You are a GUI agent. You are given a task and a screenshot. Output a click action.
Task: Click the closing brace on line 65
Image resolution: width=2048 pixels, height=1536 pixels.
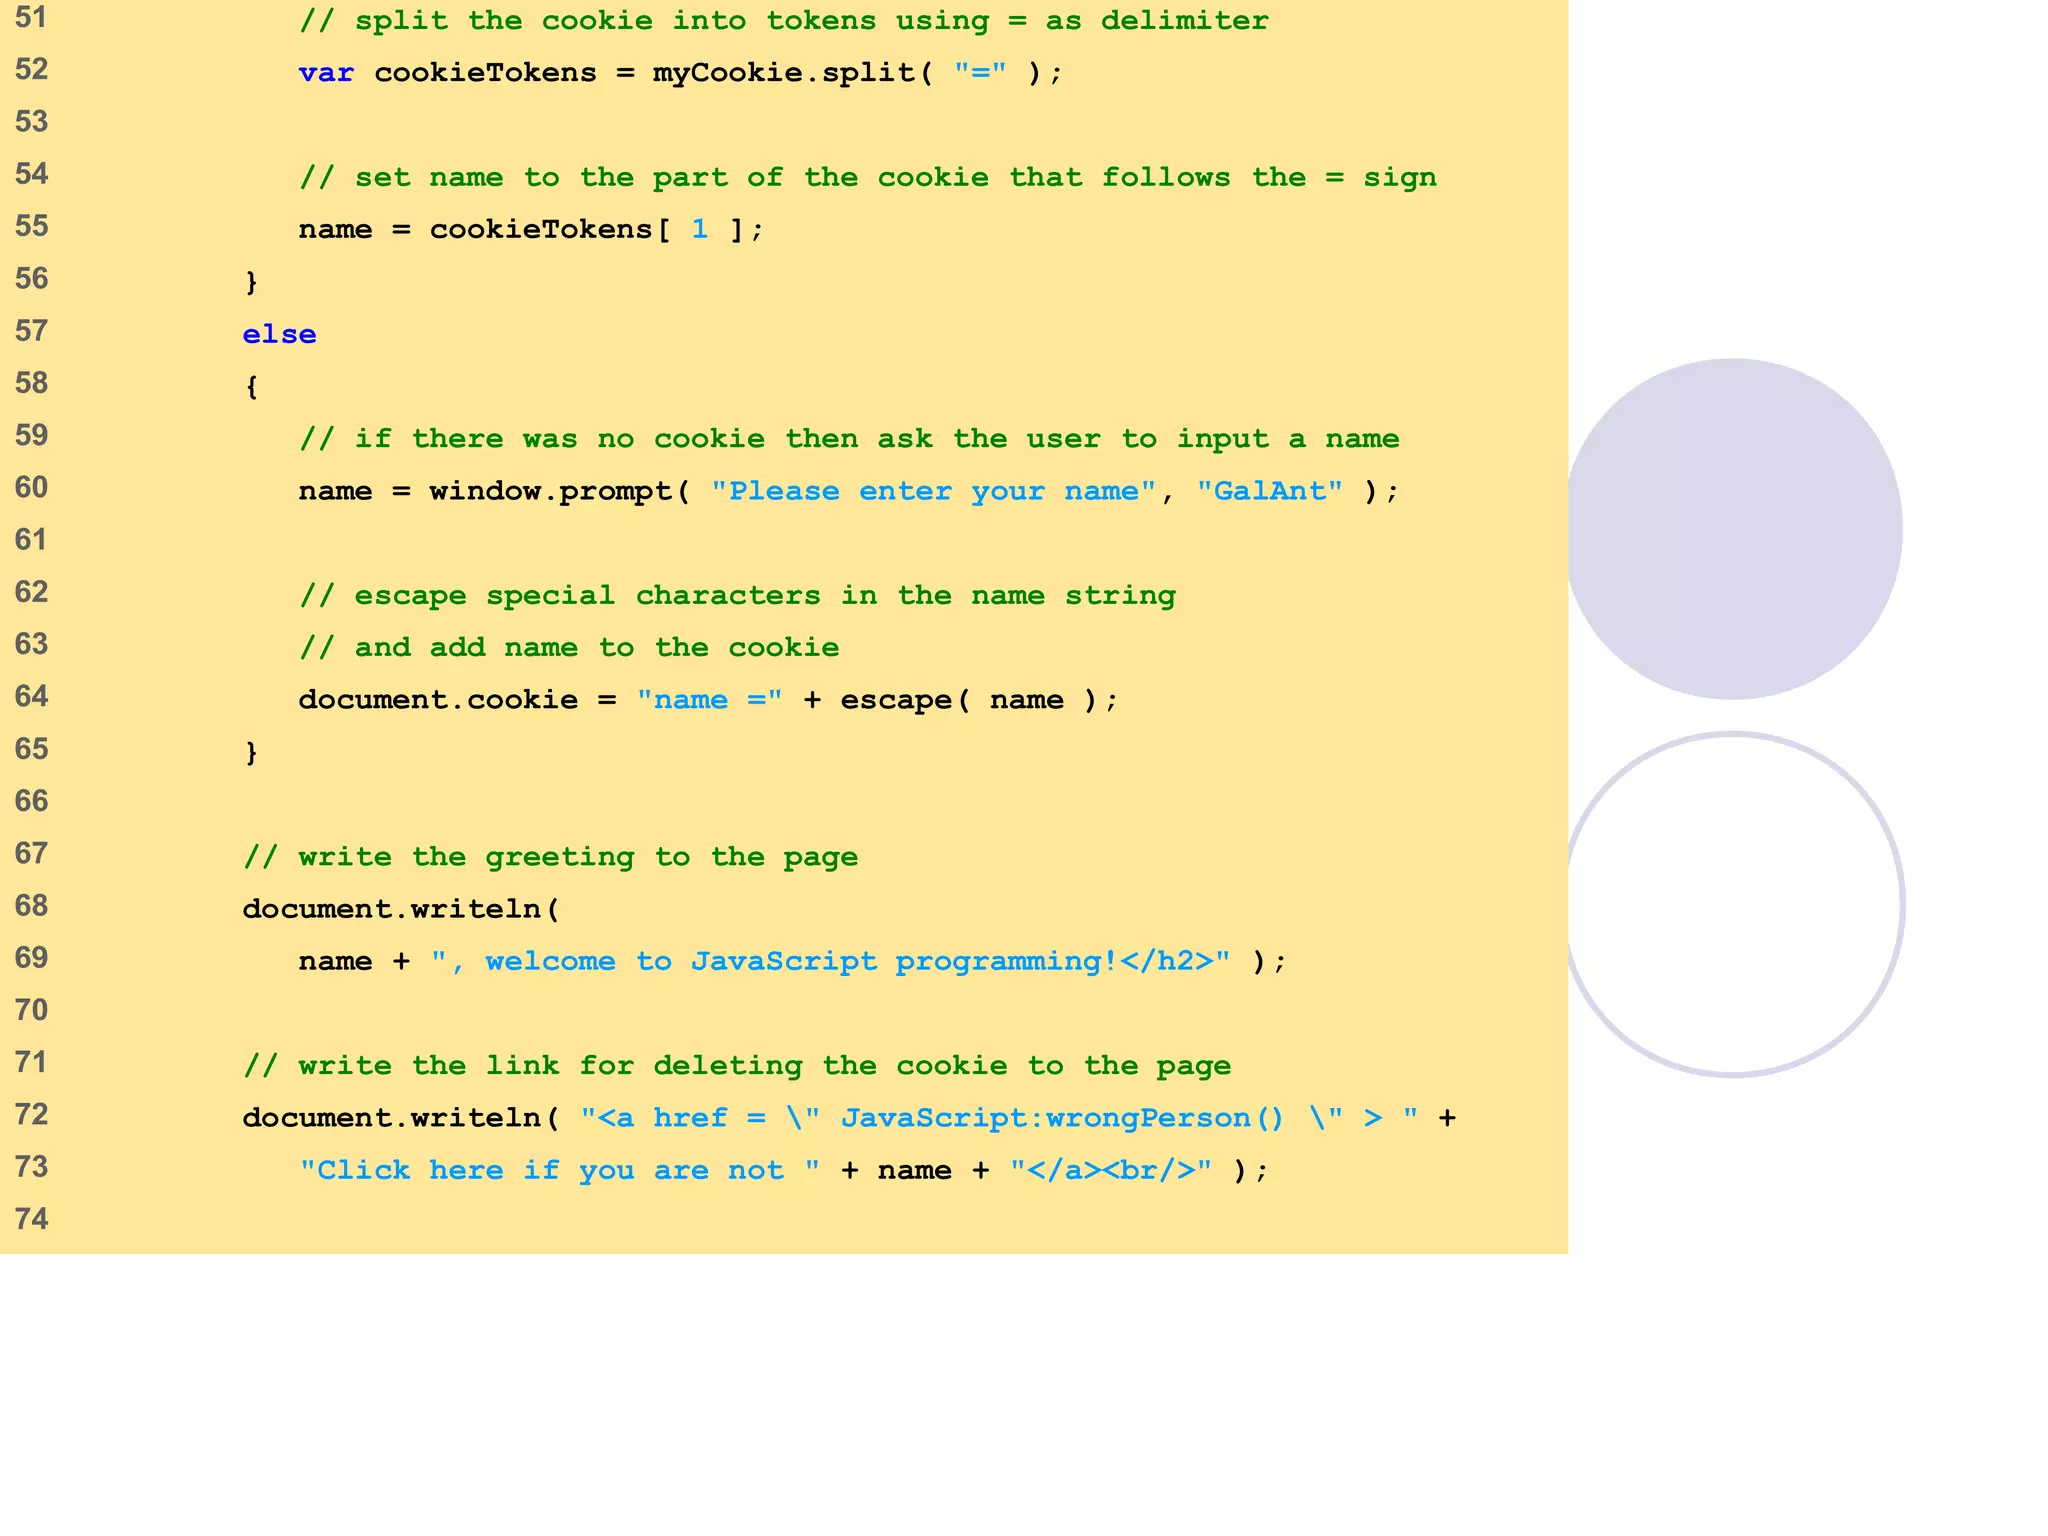point(252,752)
